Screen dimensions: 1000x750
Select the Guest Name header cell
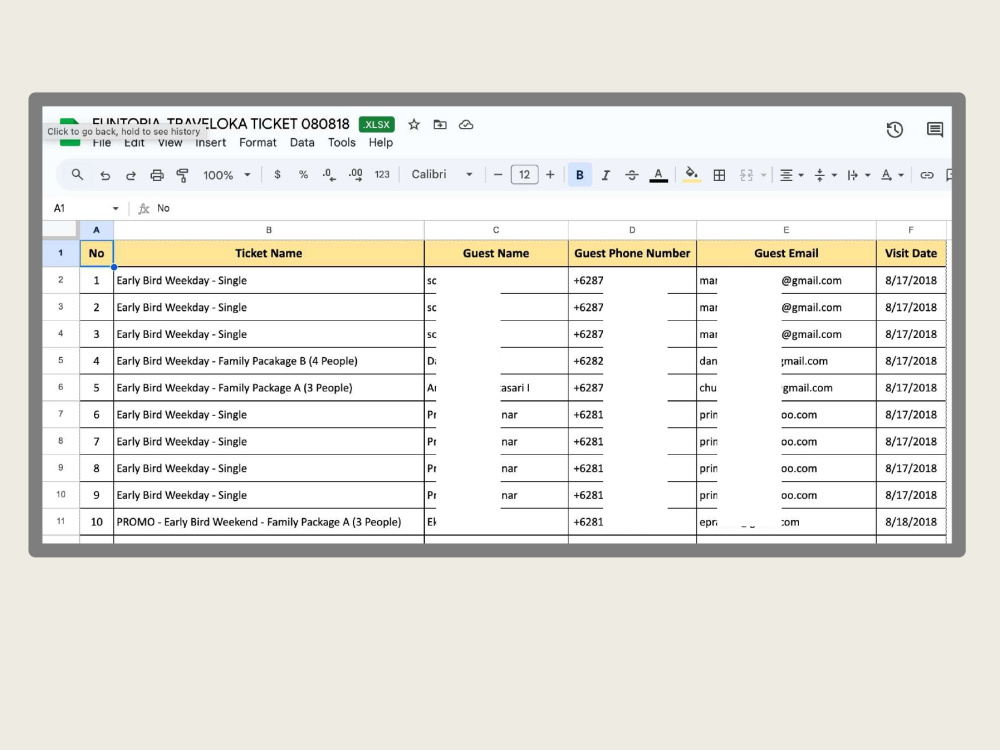(496, 253)
